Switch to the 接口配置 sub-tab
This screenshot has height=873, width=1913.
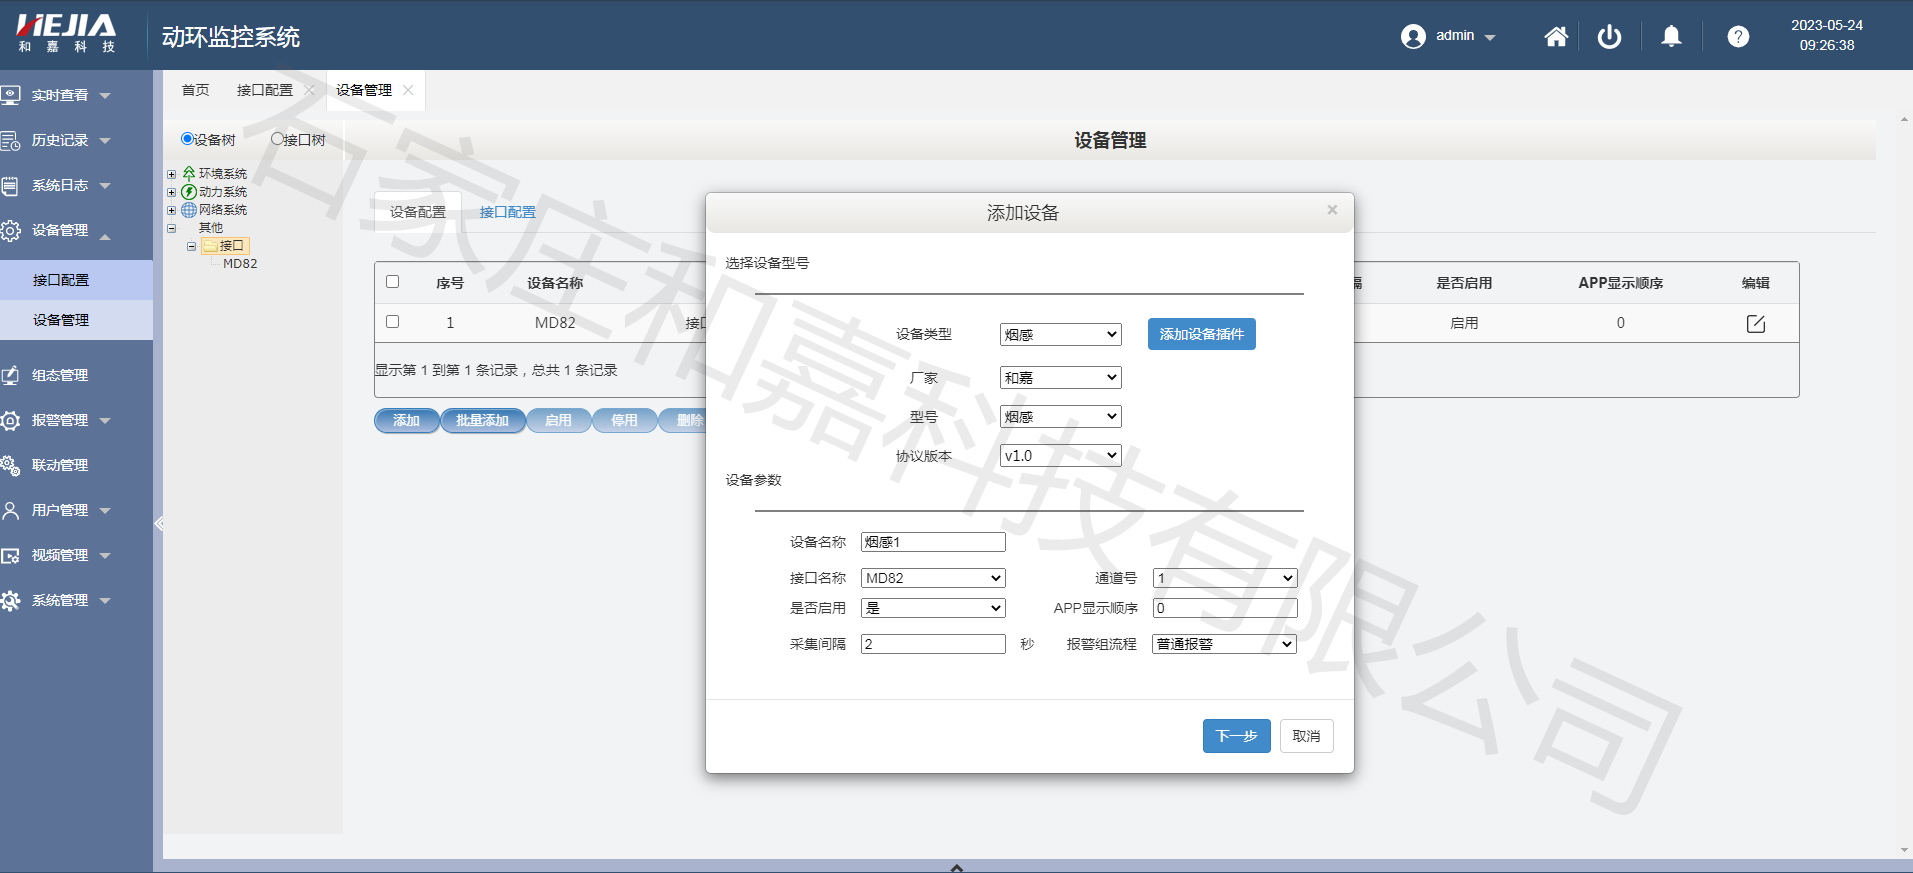tap(507, 212)
